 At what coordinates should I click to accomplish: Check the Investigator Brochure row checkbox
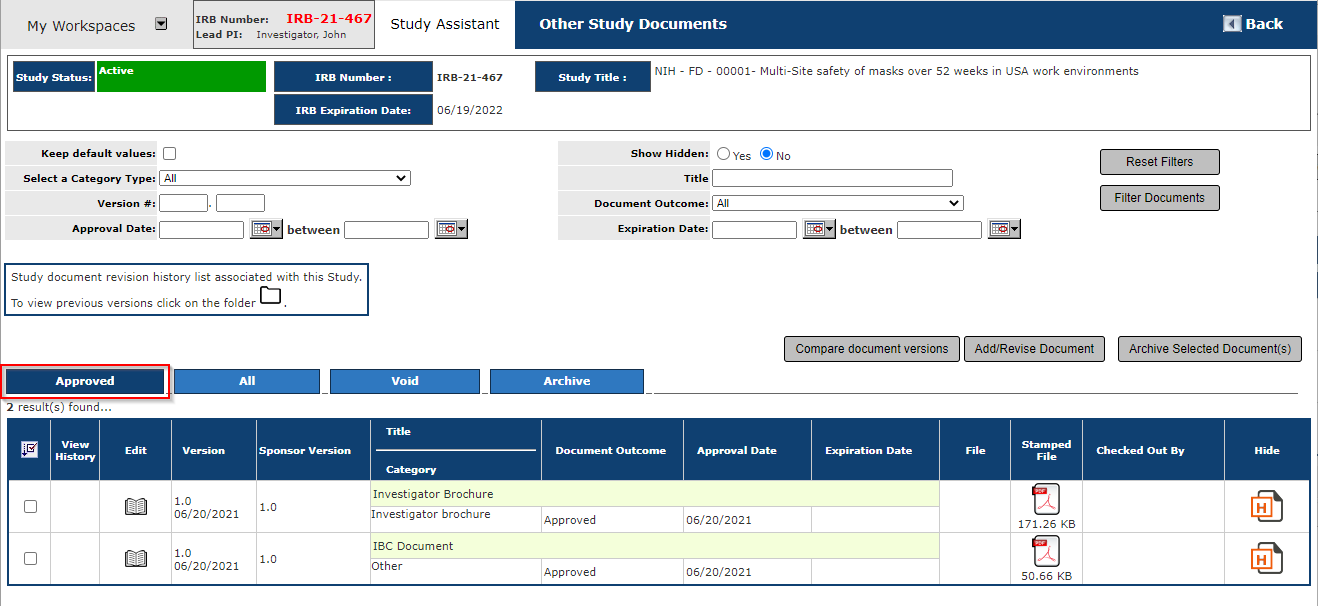(30, 507)
